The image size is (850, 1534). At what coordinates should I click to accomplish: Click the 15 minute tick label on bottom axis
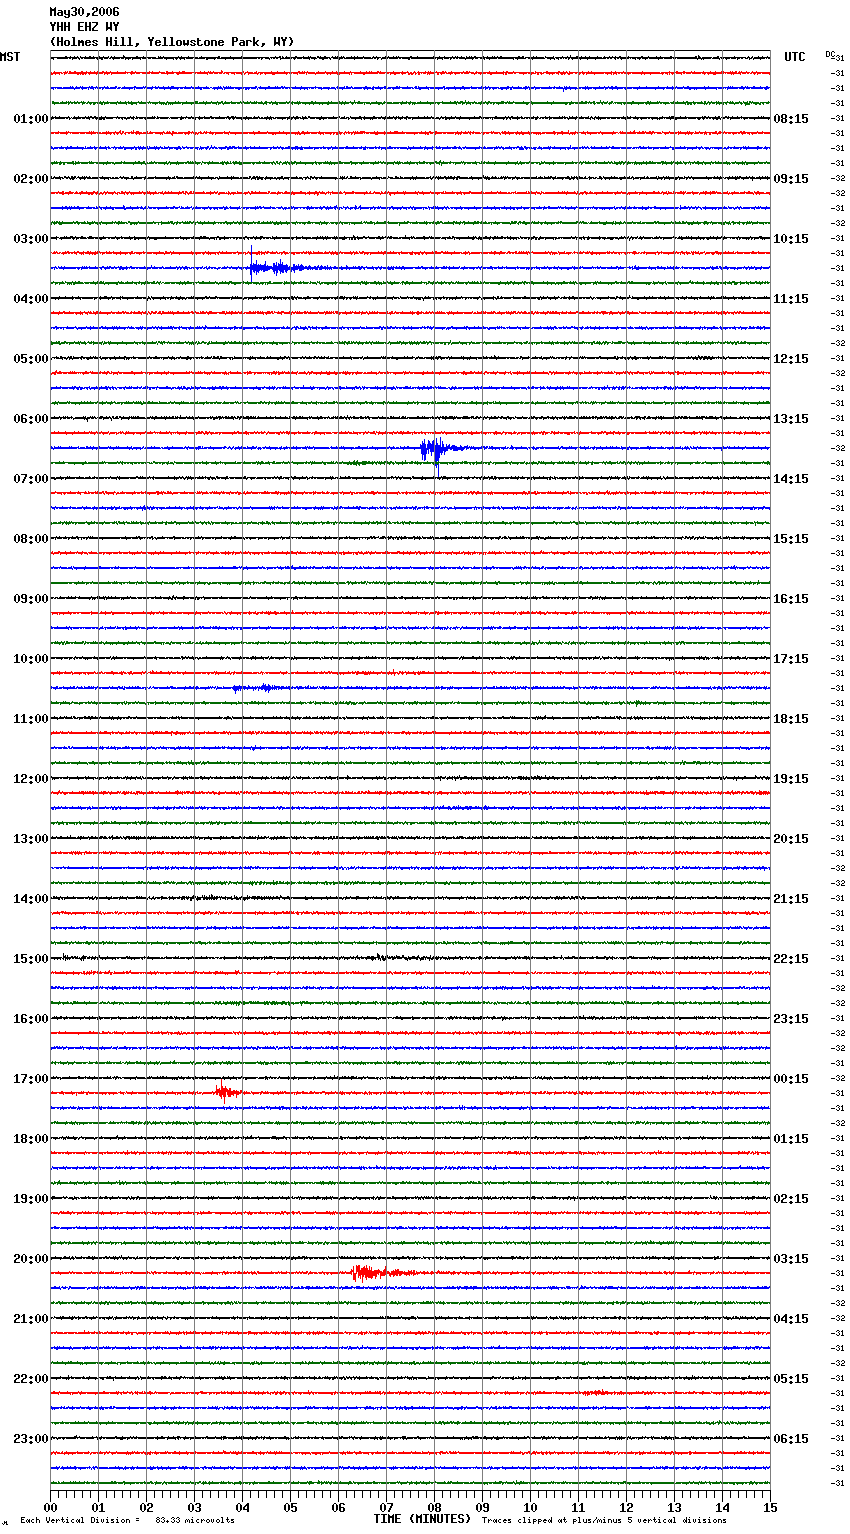(770, 1507)
